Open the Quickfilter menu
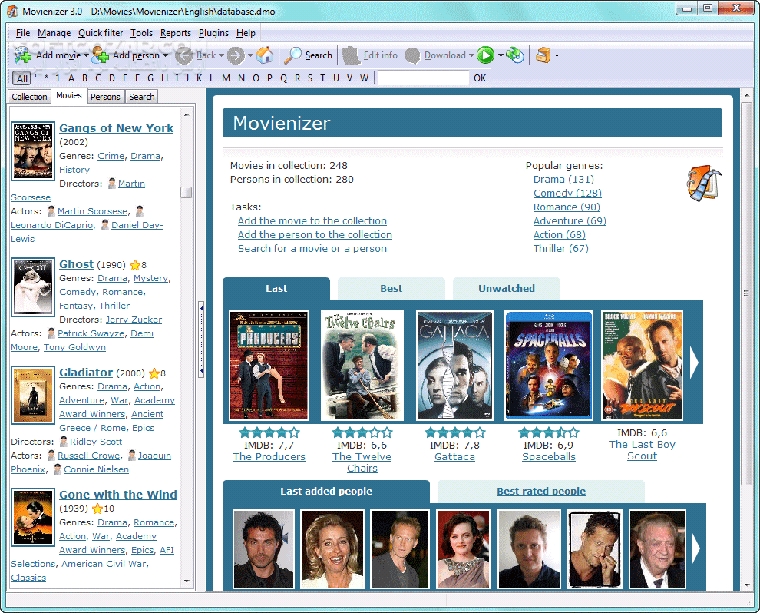Viewport: 760px width, 613px height. pyautogui.click(x=99, y=33)
